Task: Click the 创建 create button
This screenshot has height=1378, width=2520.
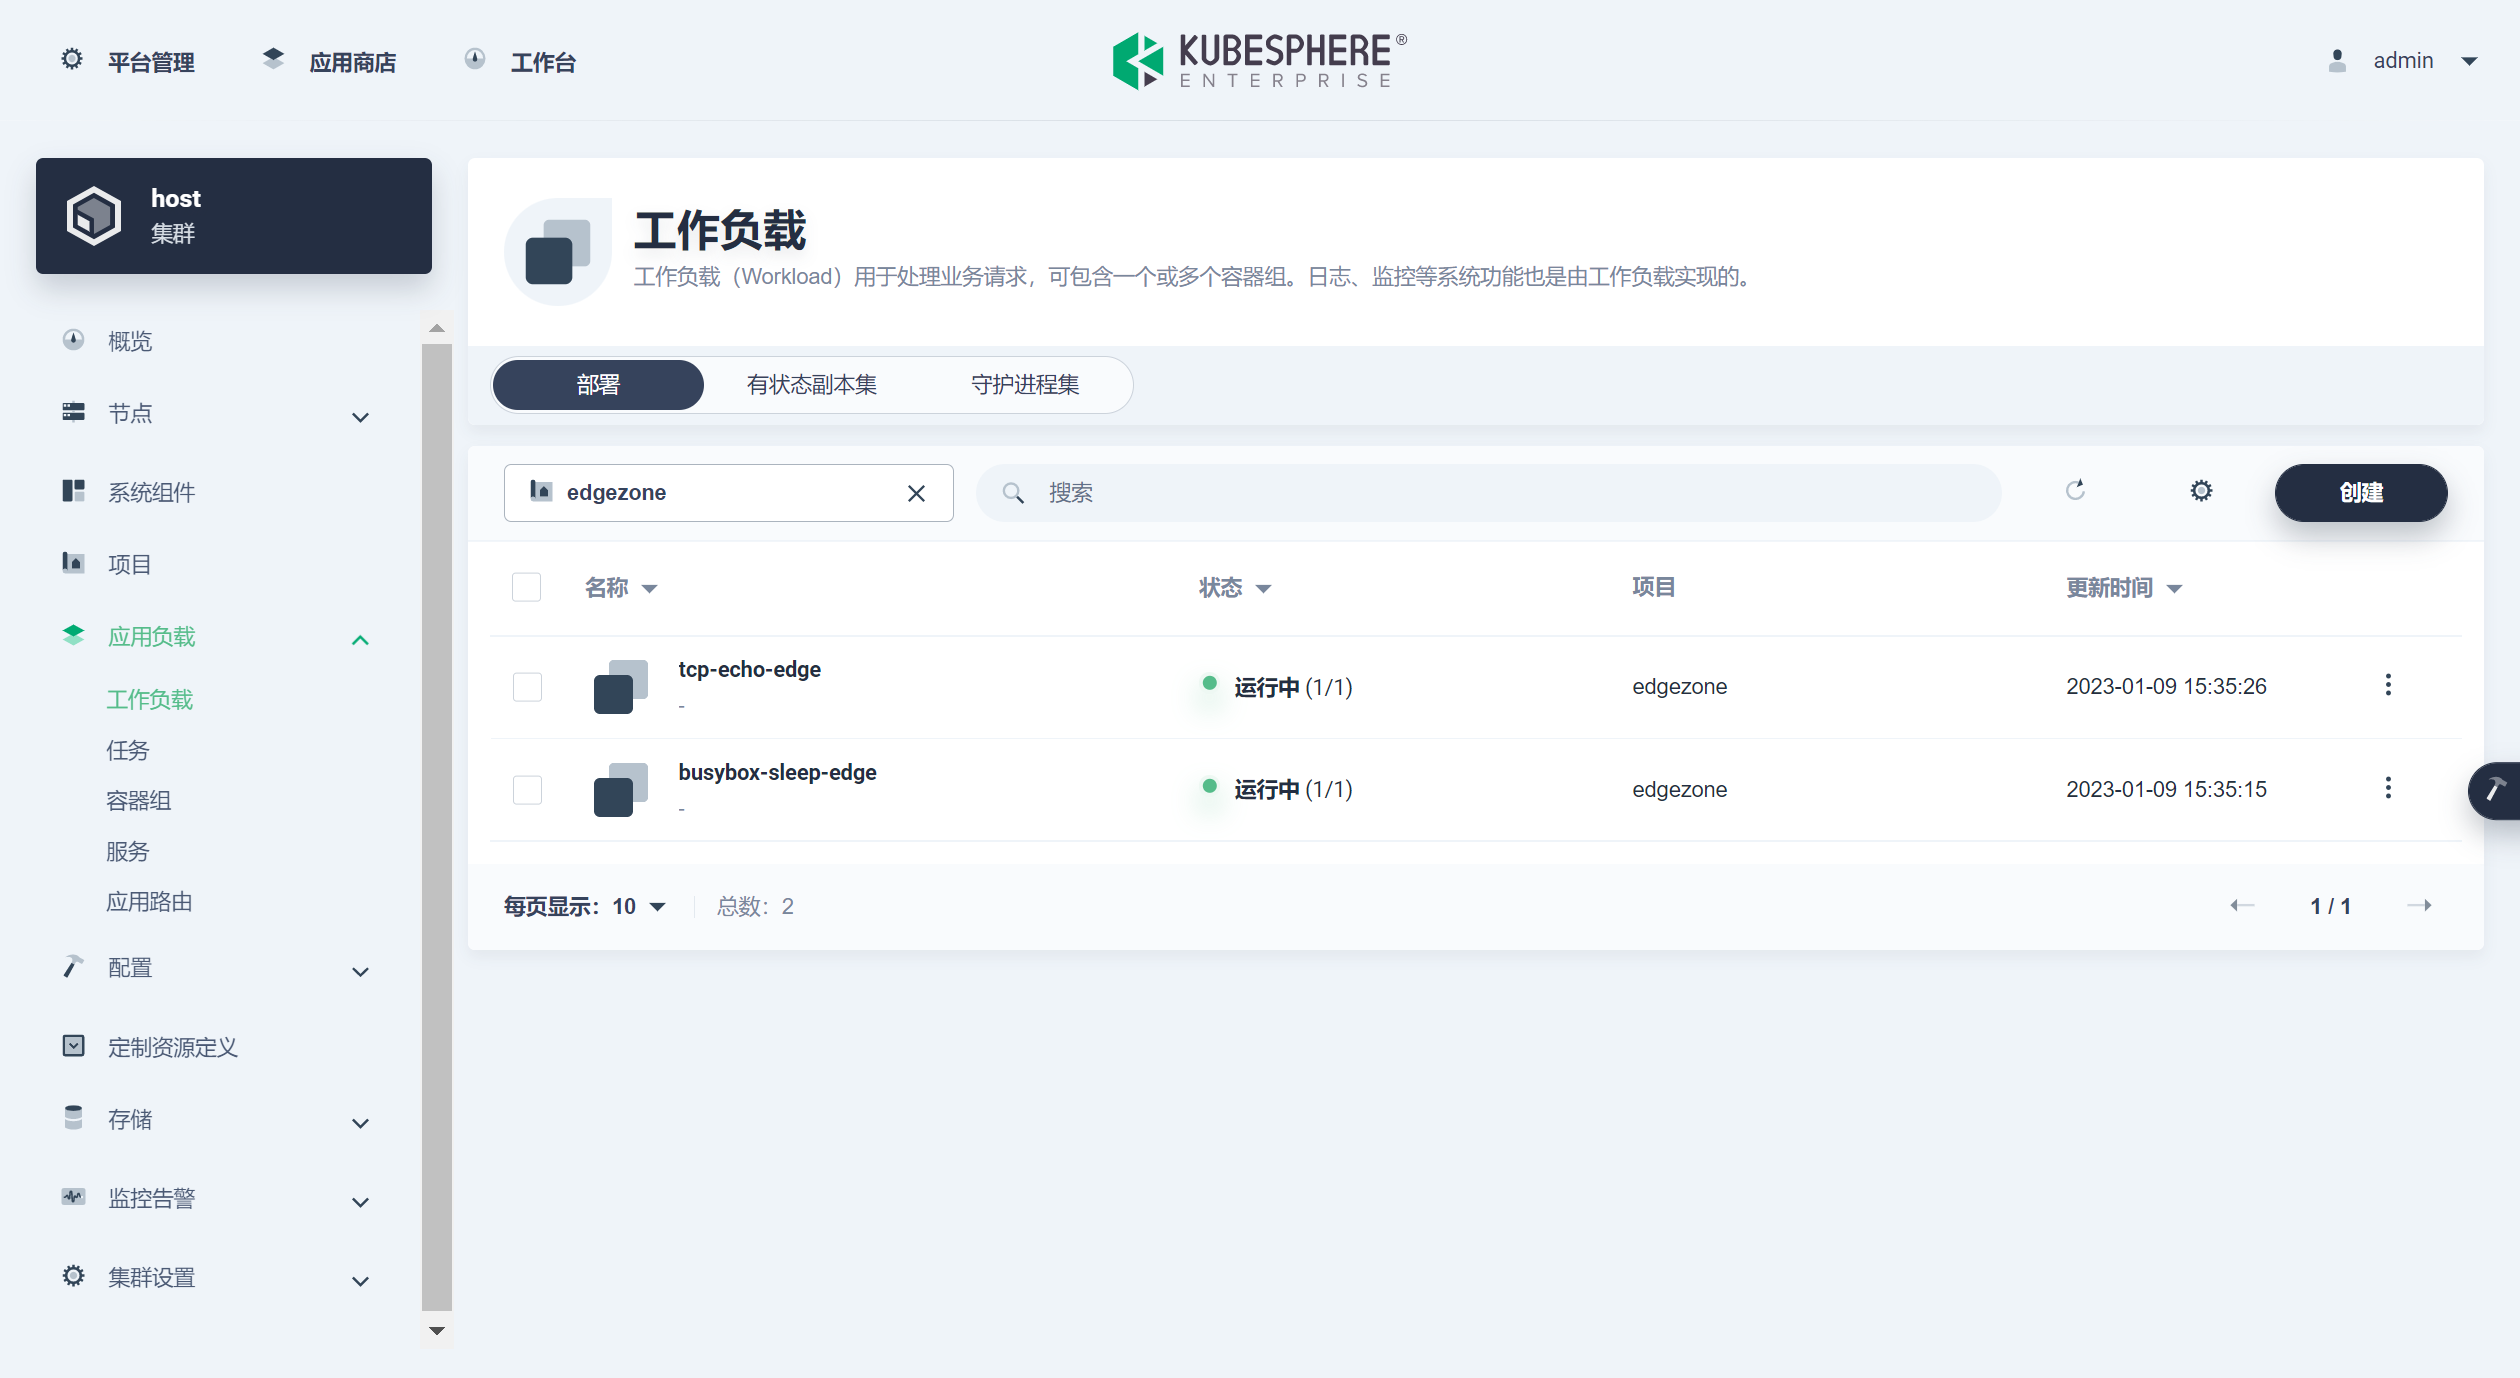Action: 2361,492
